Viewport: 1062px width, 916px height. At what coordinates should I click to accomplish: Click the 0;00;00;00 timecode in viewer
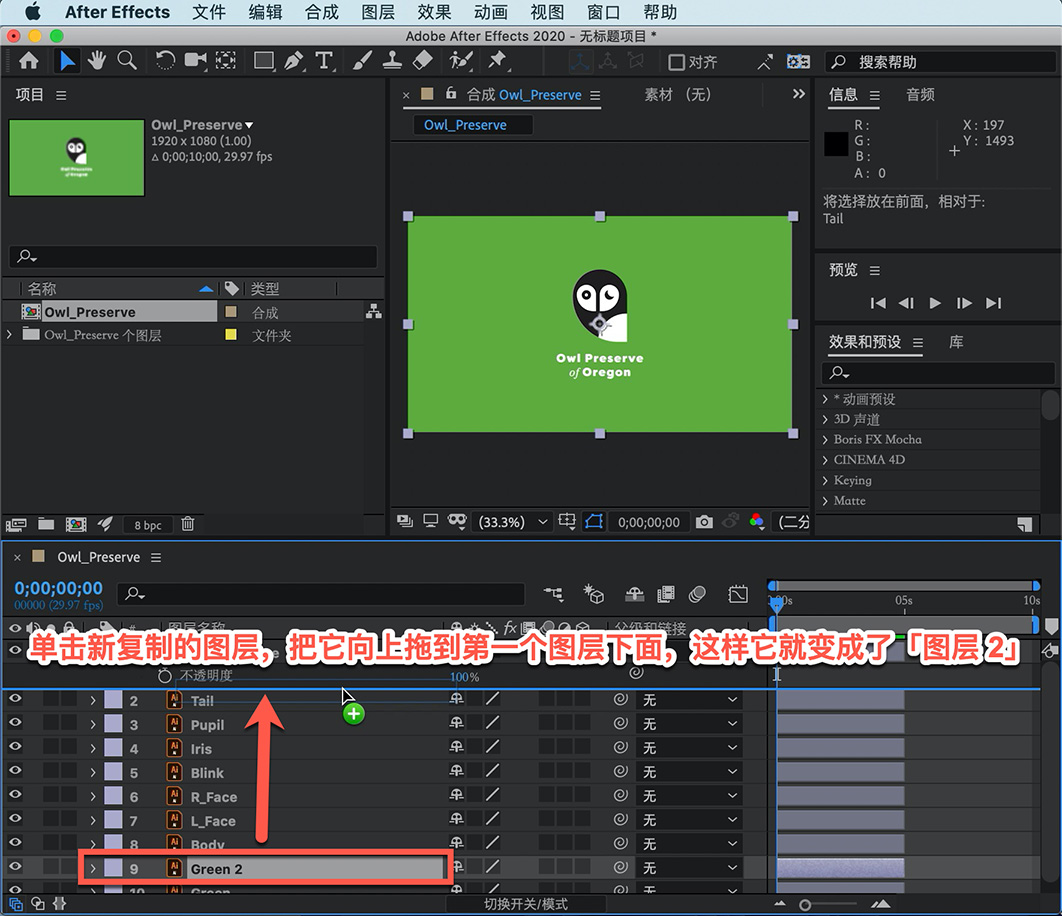[649, 522]
